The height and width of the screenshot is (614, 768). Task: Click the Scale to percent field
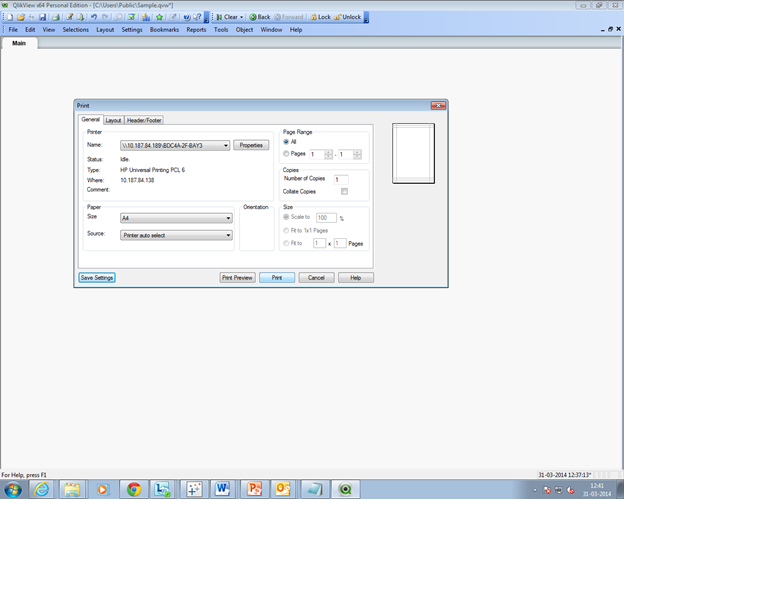326,218
